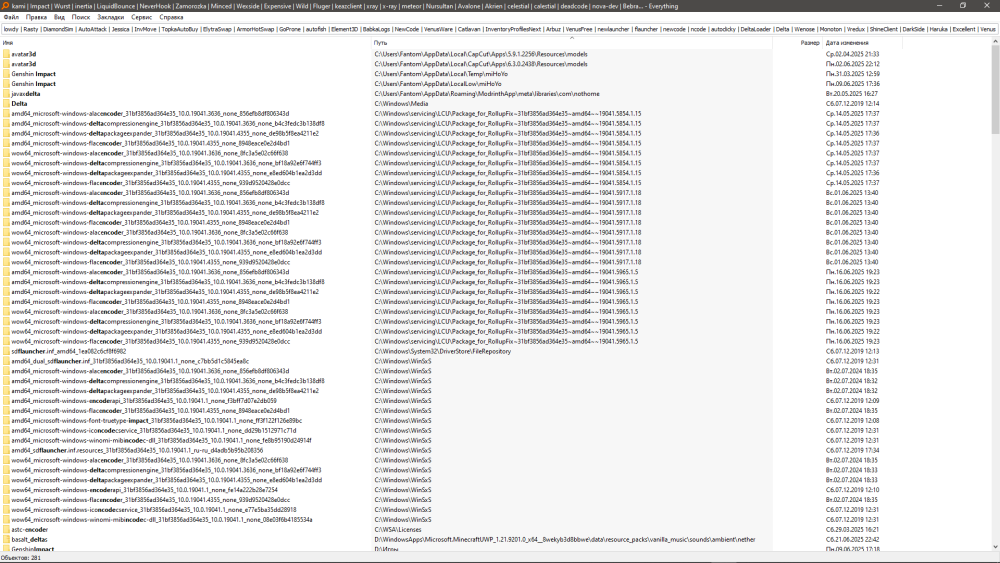
Task: Open the Сервис menu
Action: tap(142, 17)
